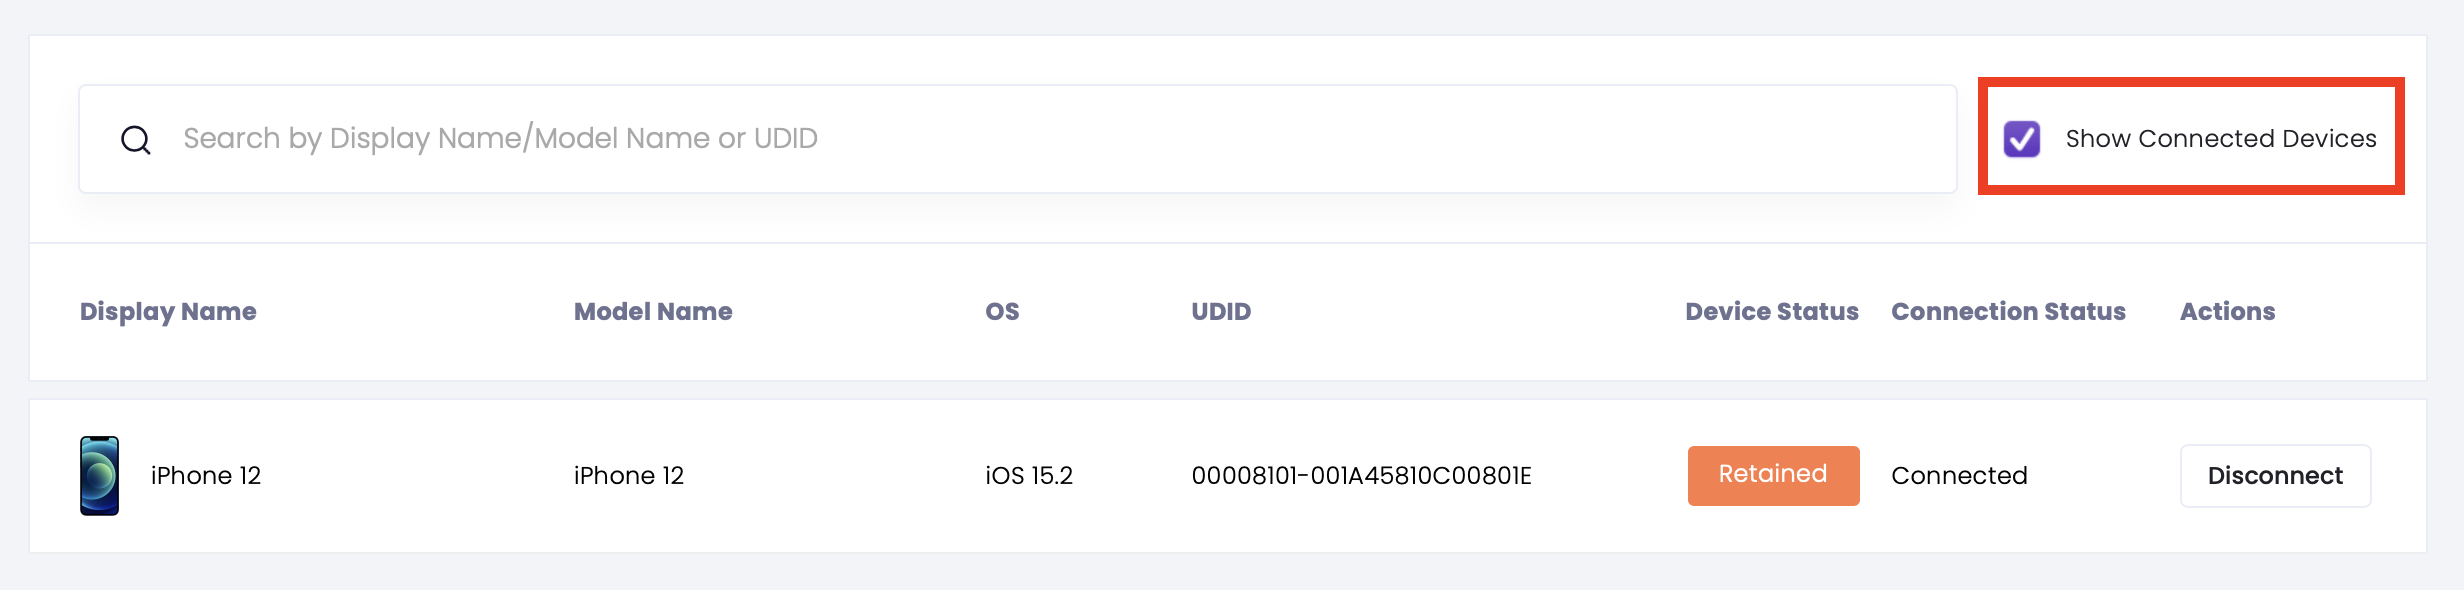Screen dimensions: 2464x590
Task: Focus the Search by Display Name field
Action: [x=1018, y=139]
